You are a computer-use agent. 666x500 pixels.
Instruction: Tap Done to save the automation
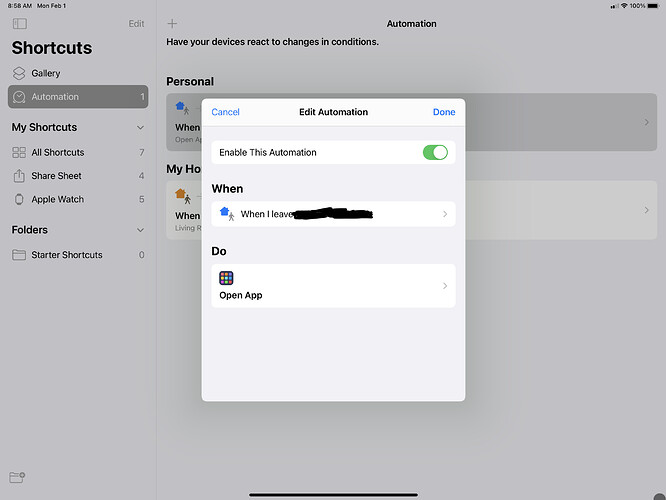click(444, 112)
